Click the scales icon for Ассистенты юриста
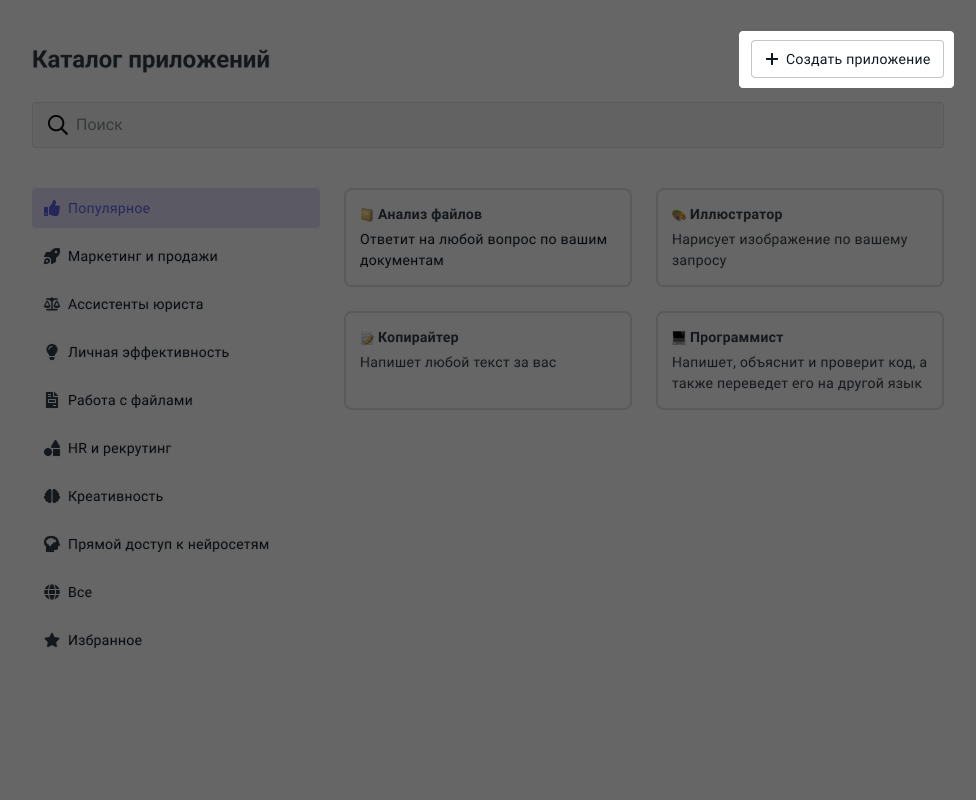Viewport: 976px width, 800px height. click(52, 305)
